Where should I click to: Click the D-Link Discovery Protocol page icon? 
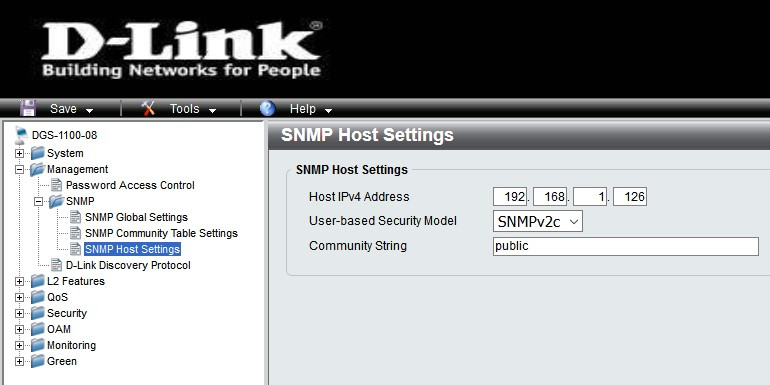[57, 265]
